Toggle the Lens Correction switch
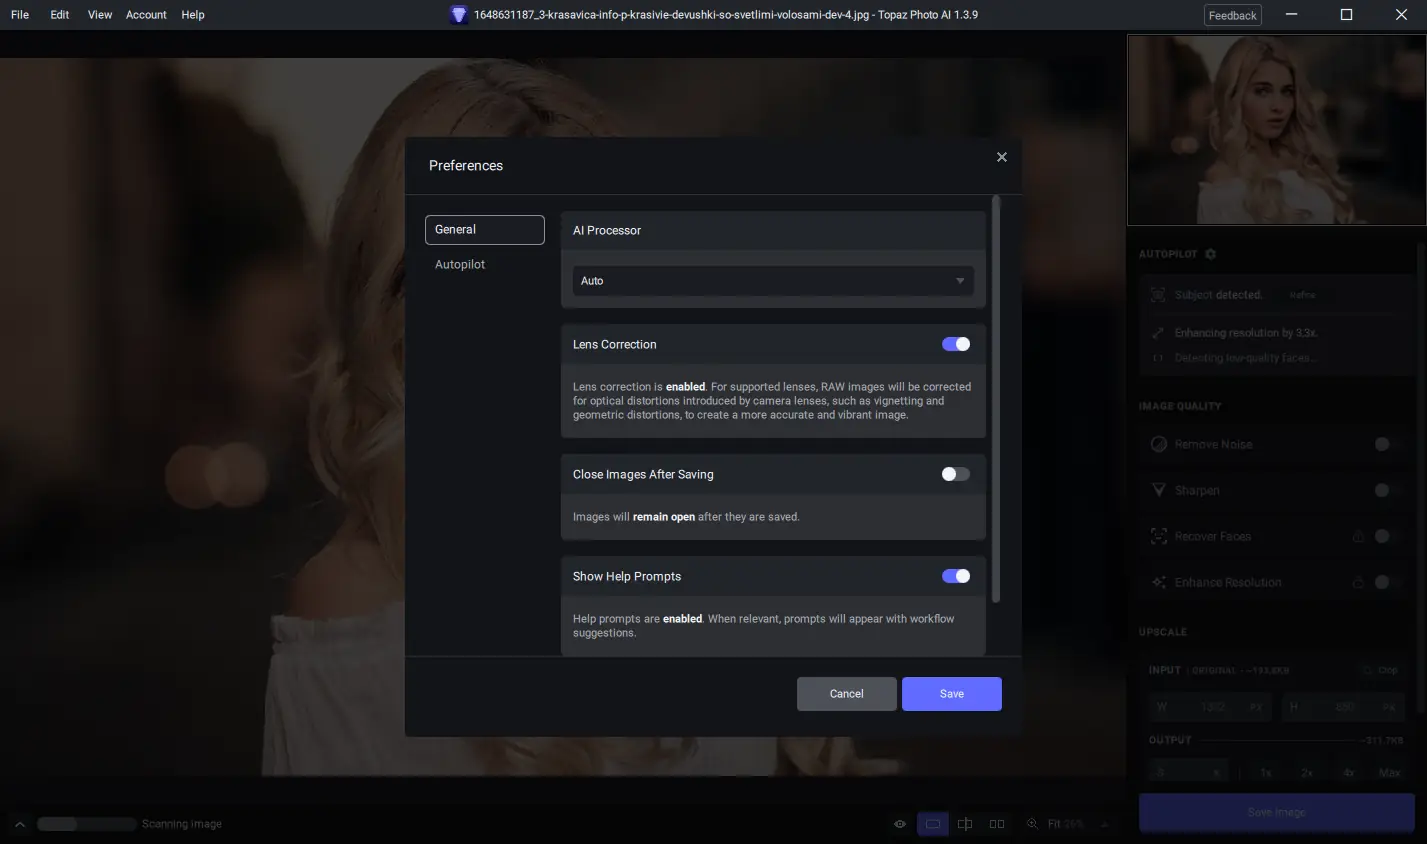The height and width of the screenshot is (844, 1427). [x=956, y=344]
